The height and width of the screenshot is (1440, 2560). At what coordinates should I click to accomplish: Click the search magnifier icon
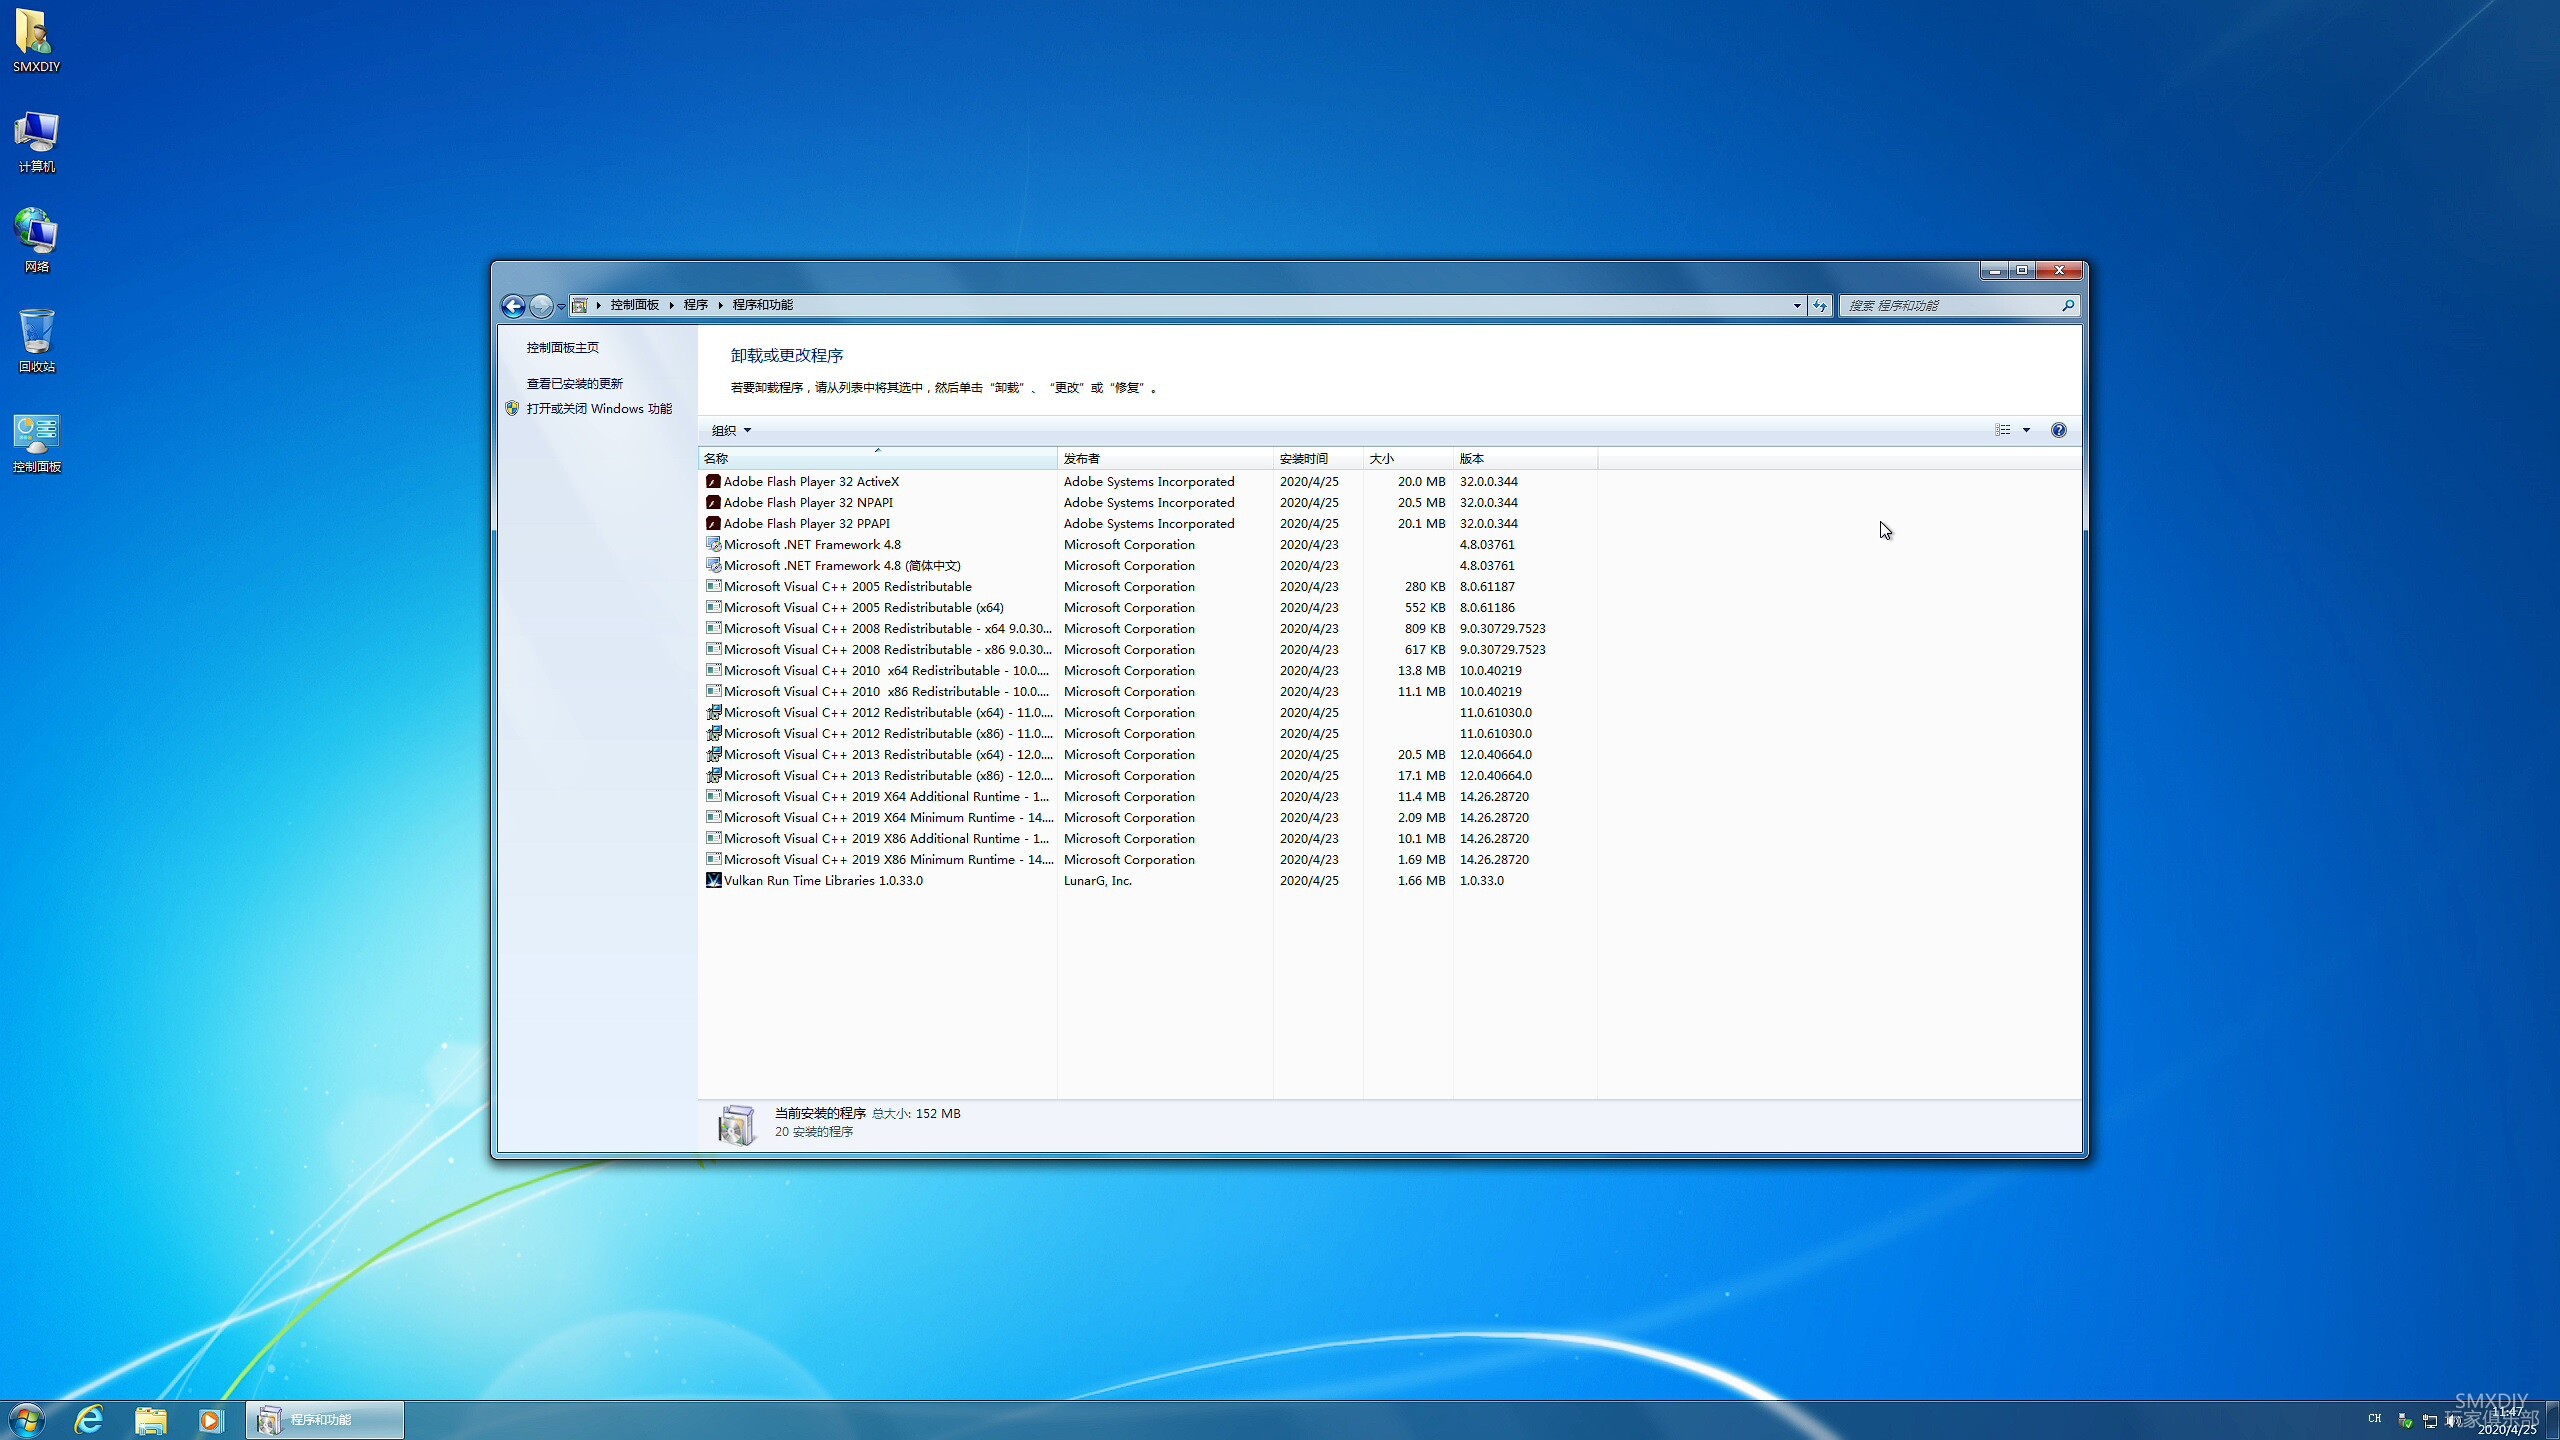[2068, 305]
